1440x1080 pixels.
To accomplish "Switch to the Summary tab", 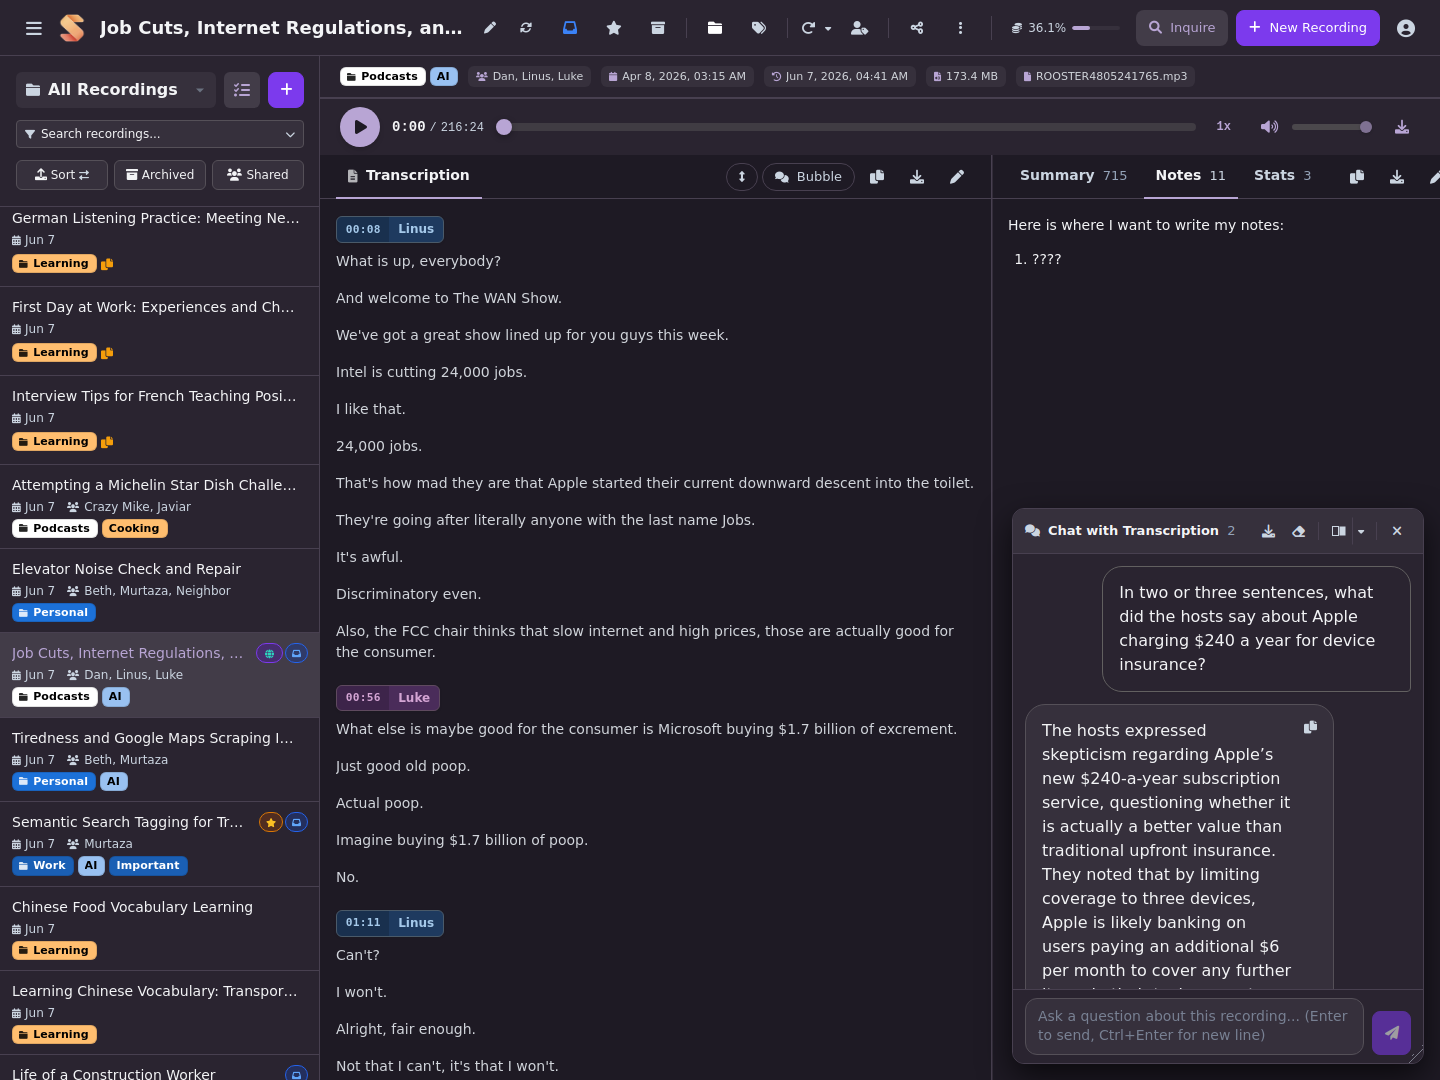I will click(1073, 176).
